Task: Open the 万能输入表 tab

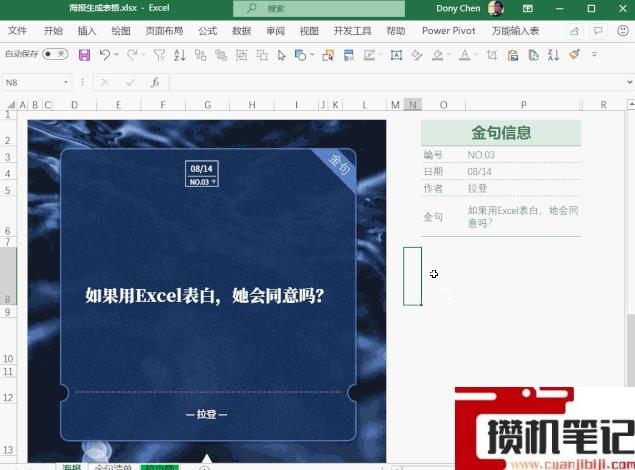Action: click(x=515, y=31)
